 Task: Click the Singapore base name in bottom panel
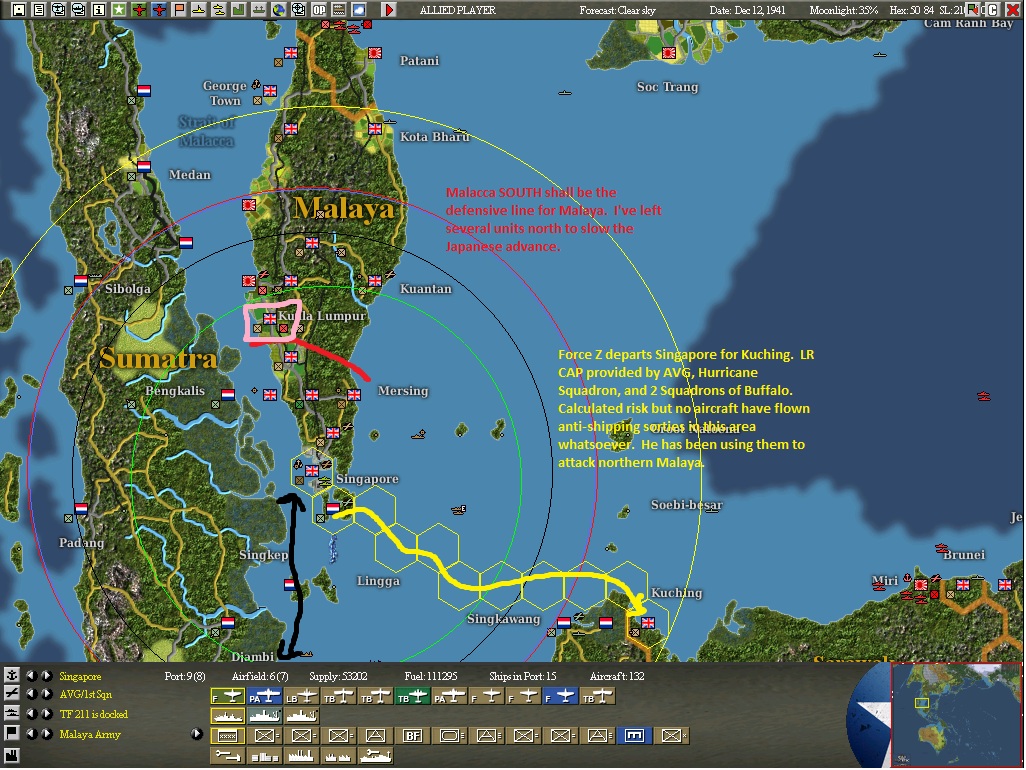coord(80,676)
